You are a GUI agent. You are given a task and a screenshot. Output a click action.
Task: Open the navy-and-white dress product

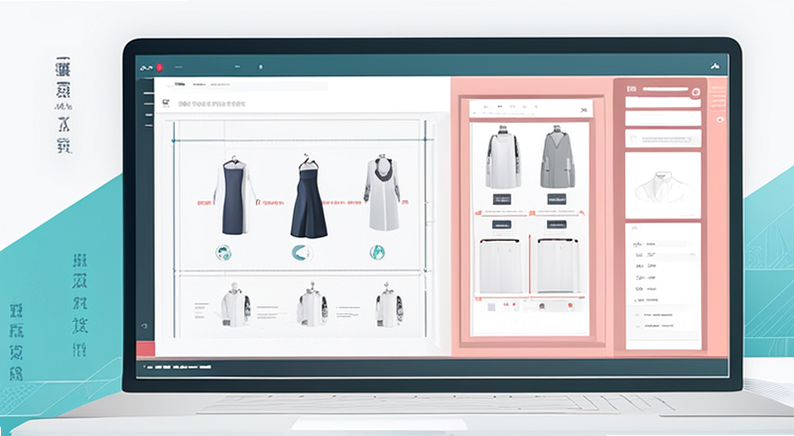tap(234, 196)
